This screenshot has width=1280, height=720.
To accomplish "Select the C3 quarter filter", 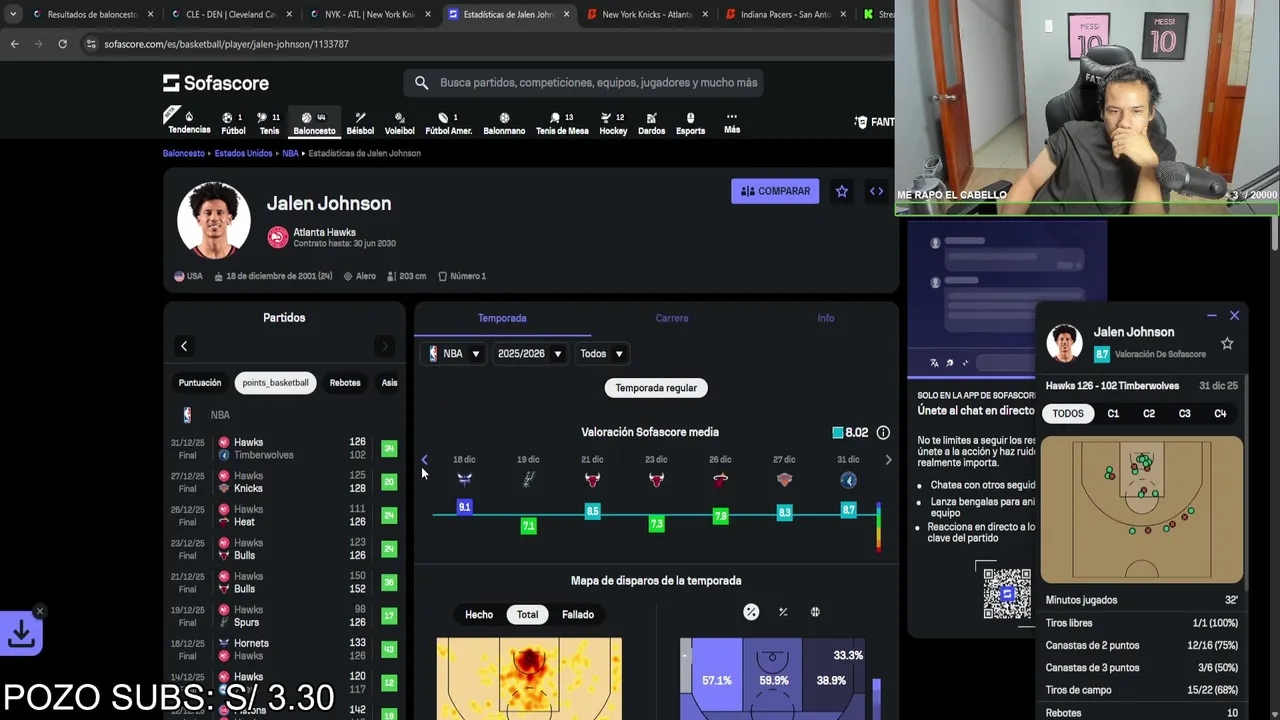I will tap(1185, 413).
